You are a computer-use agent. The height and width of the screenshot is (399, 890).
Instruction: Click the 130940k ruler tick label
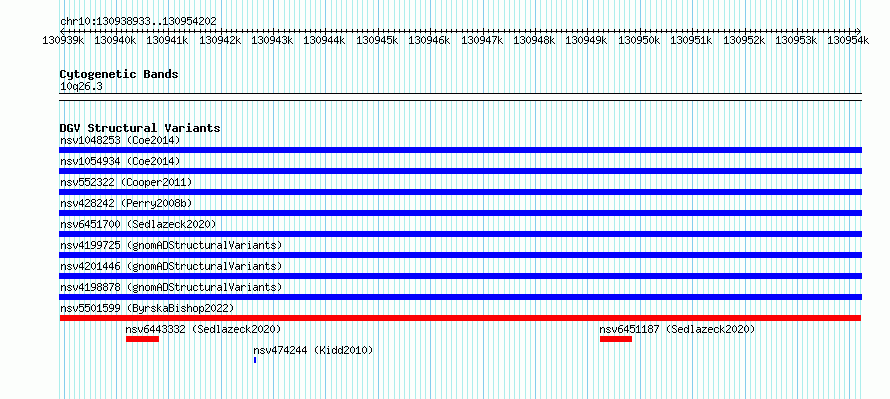[x=116, y=40]
